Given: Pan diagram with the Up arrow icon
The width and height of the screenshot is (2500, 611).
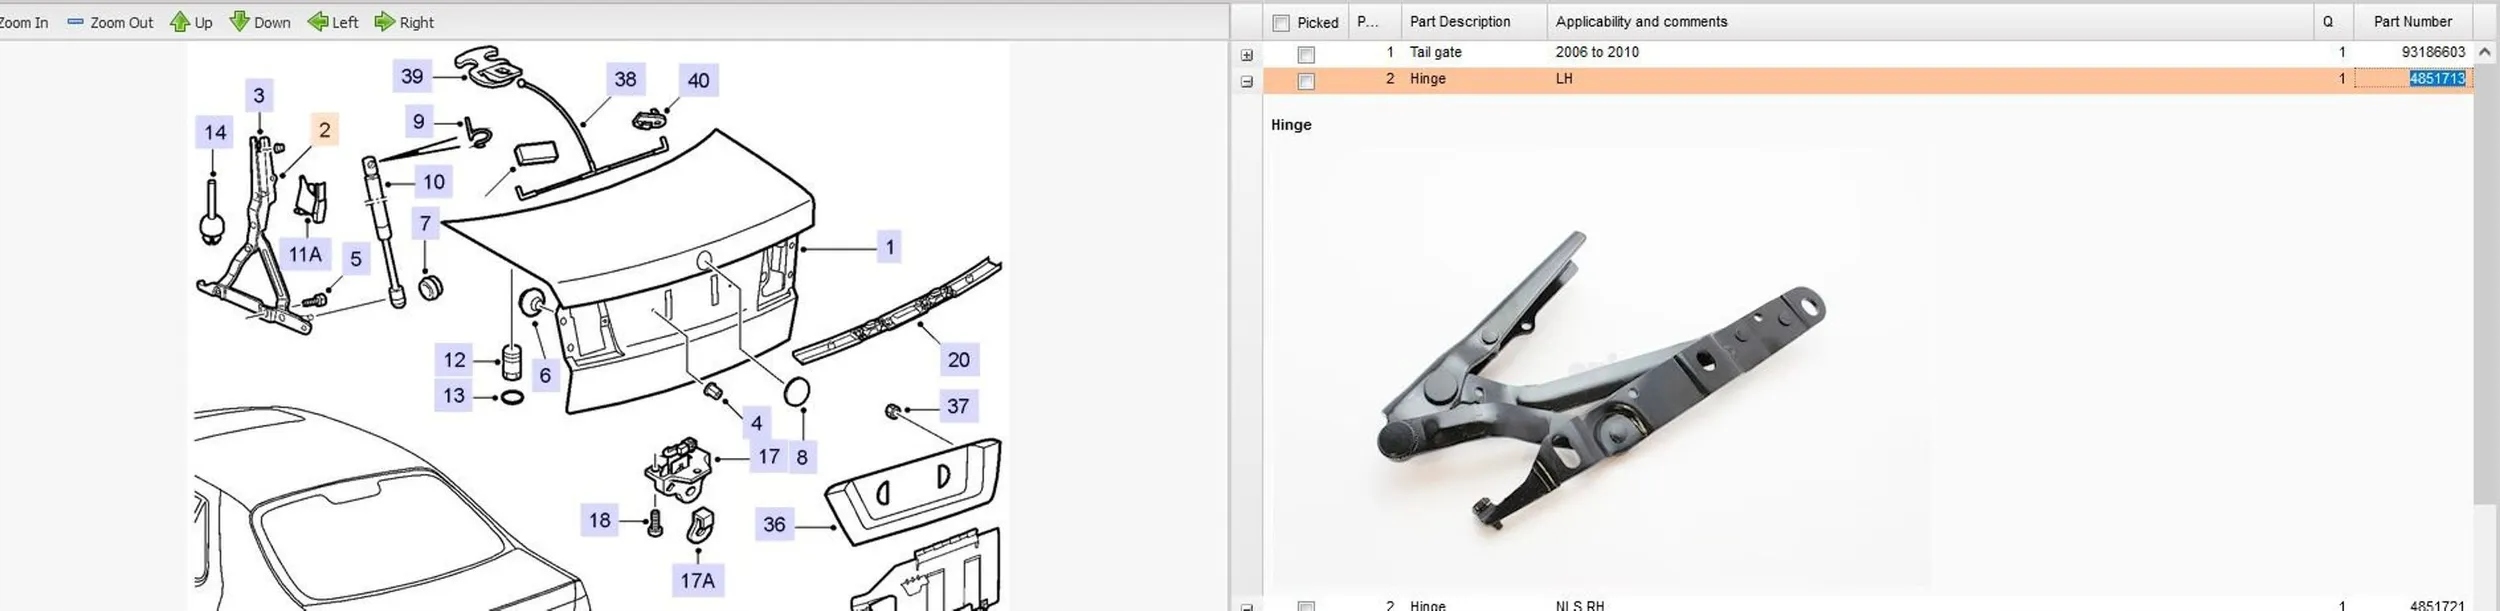Looking at the screenshot, I should coord(179,22).
